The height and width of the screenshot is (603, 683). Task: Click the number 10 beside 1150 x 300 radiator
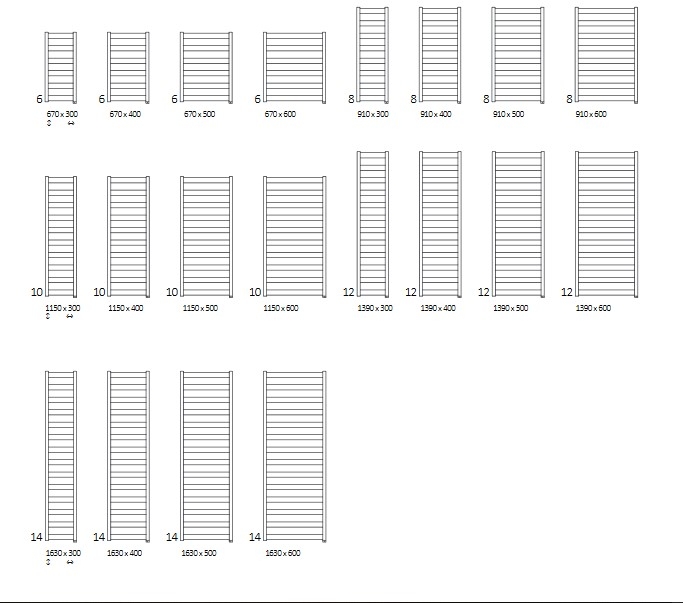pos(37,292)
